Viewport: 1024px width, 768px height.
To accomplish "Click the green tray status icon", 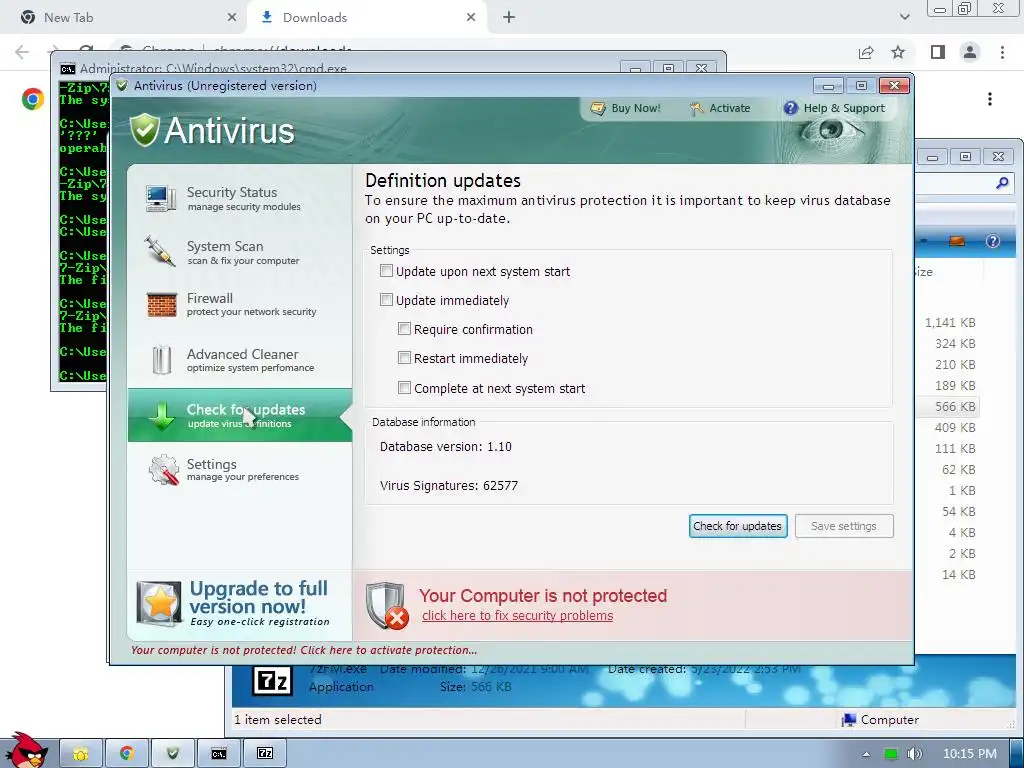I will (891, 754).
